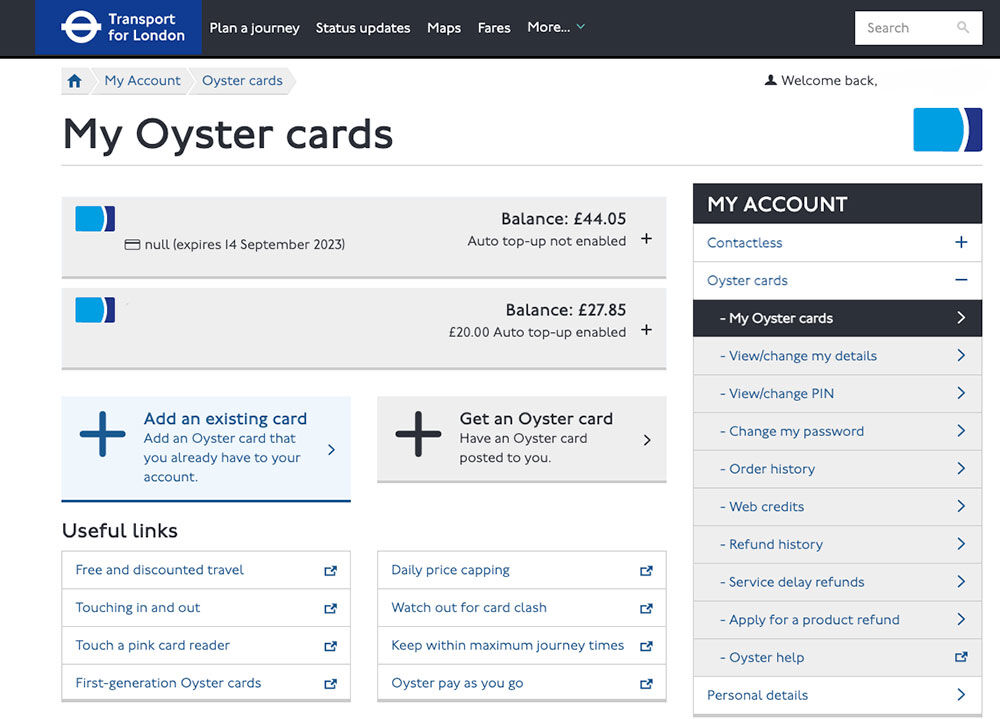
Task: Click the external link icon for Touch a pink card reader
Action: [330, 646]
